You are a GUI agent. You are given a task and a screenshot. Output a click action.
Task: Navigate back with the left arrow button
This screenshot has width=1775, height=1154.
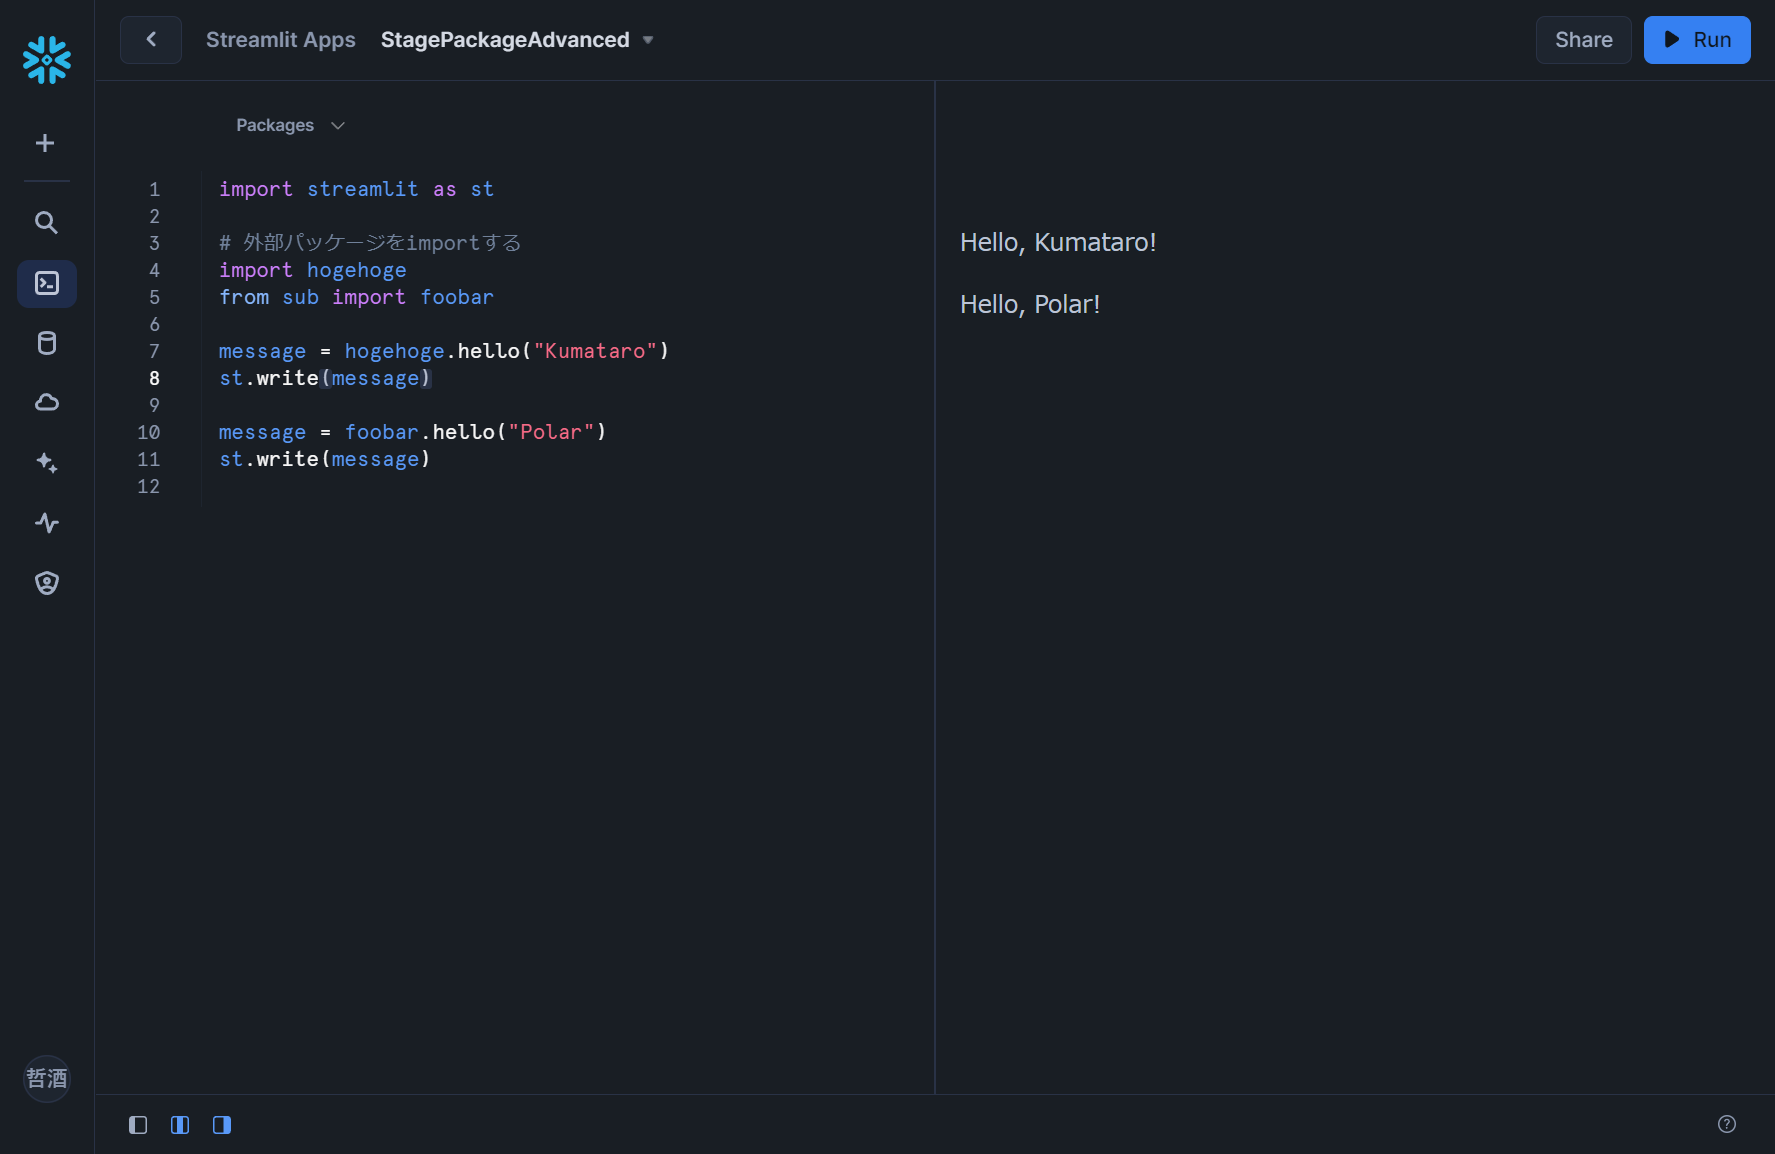click(150, 40)
